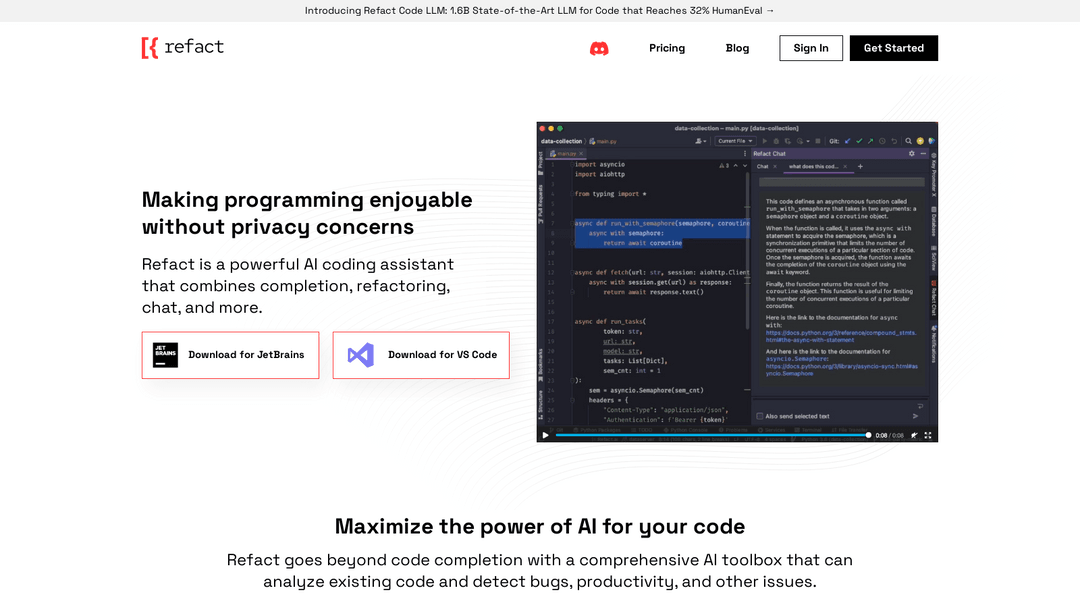Click the Git commit checkmark in the video
This screenshot has width=1080, height=608.
point(859,141)
